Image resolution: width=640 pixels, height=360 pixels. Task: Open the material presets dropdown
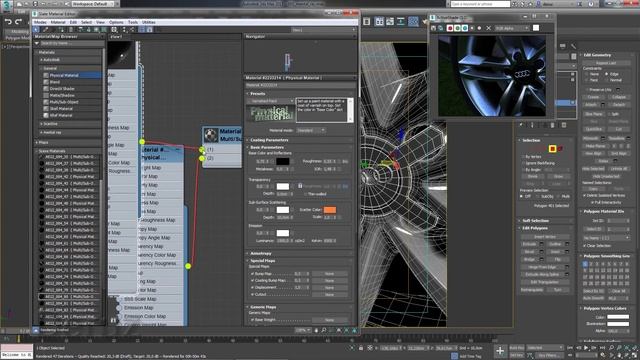point(269,101)
